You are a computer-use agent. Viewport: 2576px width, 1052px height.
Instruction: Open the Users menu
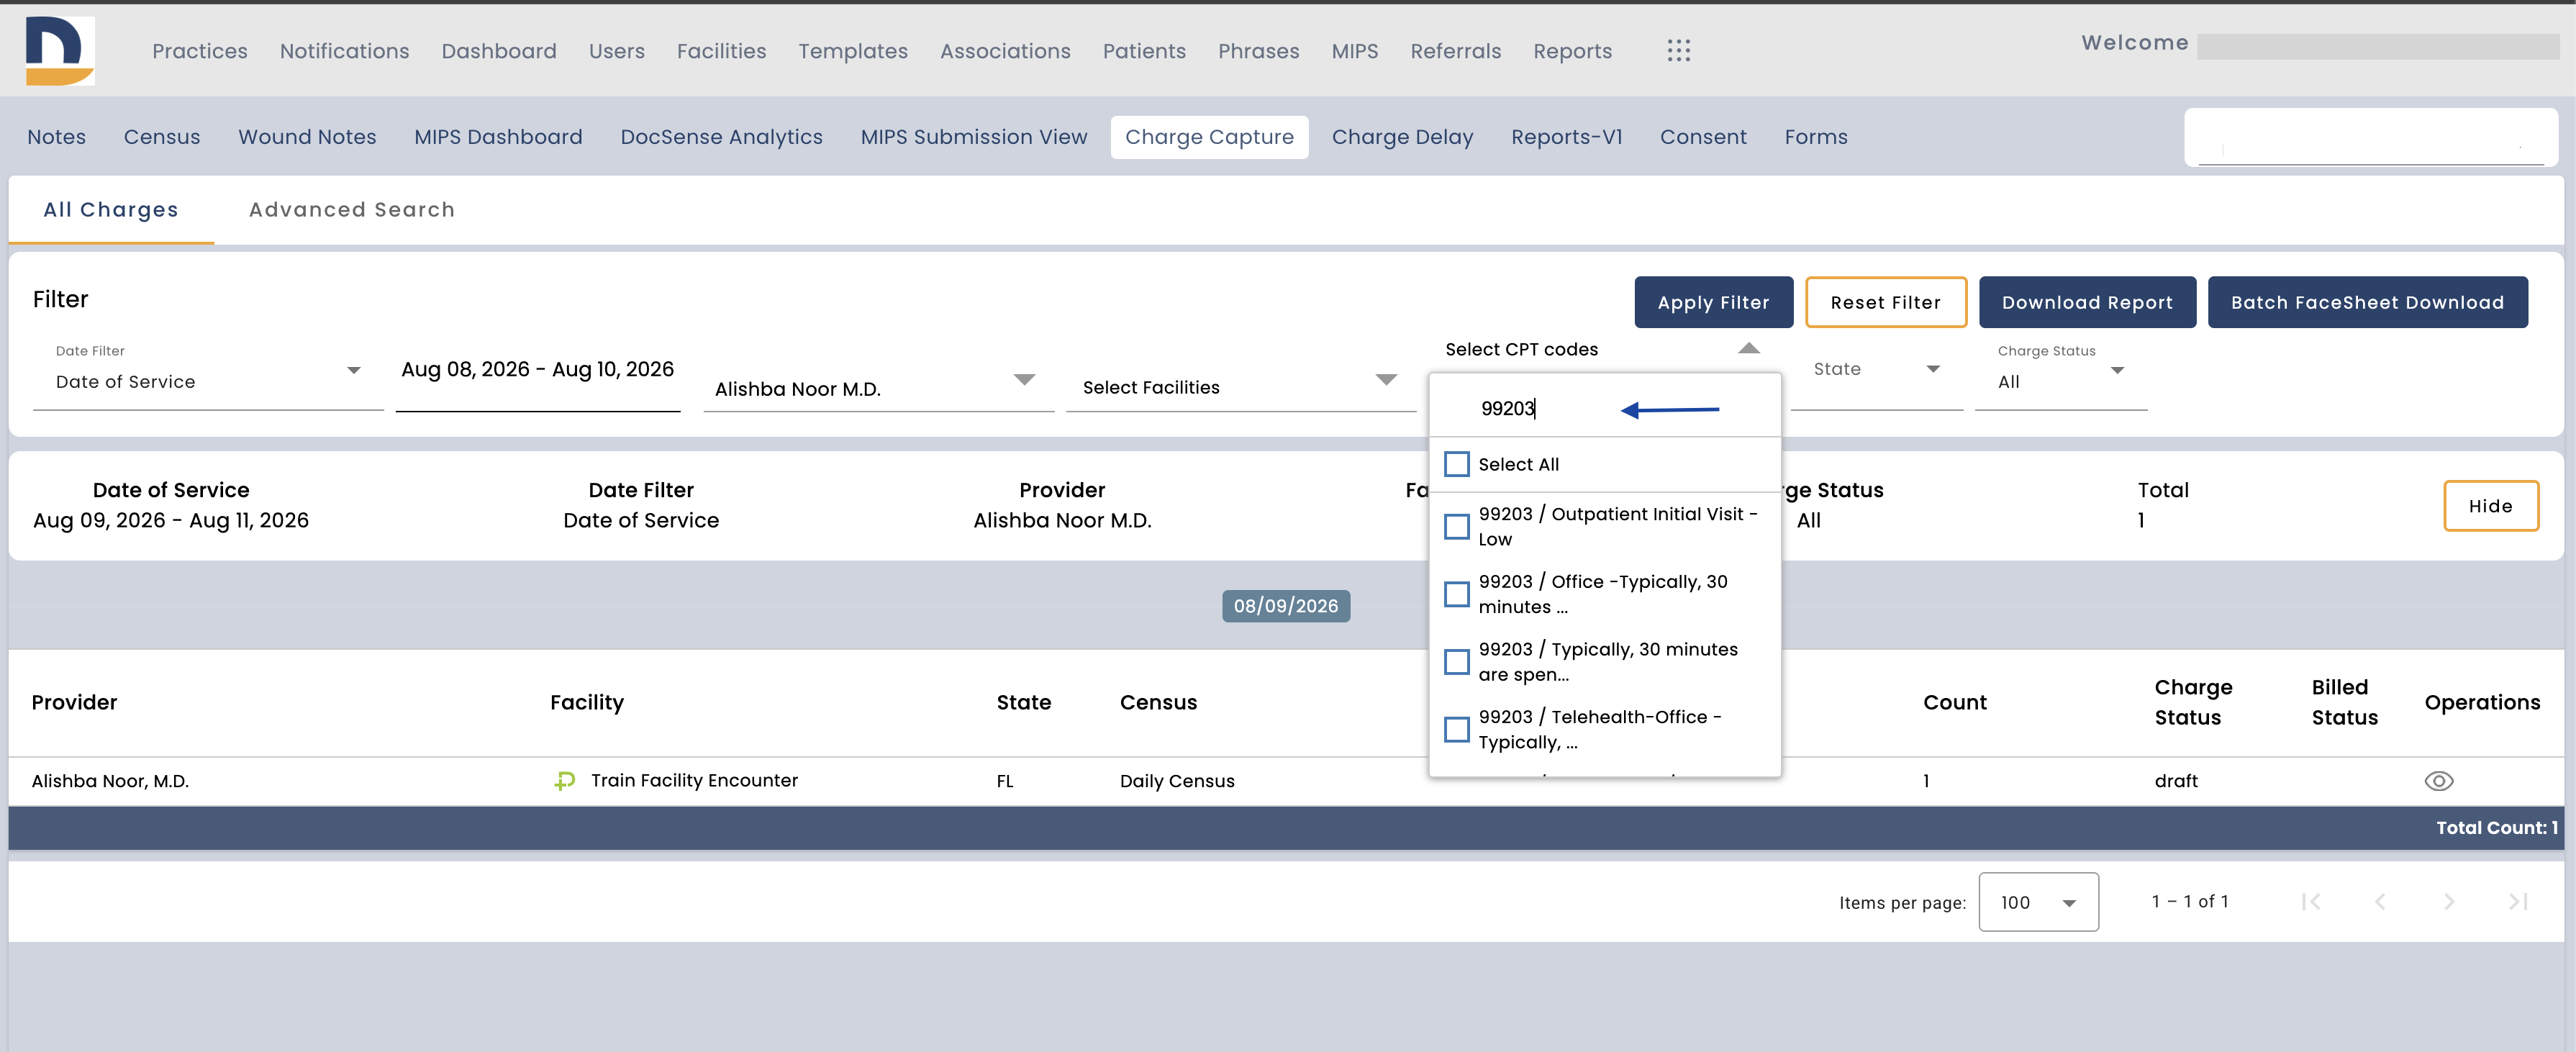617,51
